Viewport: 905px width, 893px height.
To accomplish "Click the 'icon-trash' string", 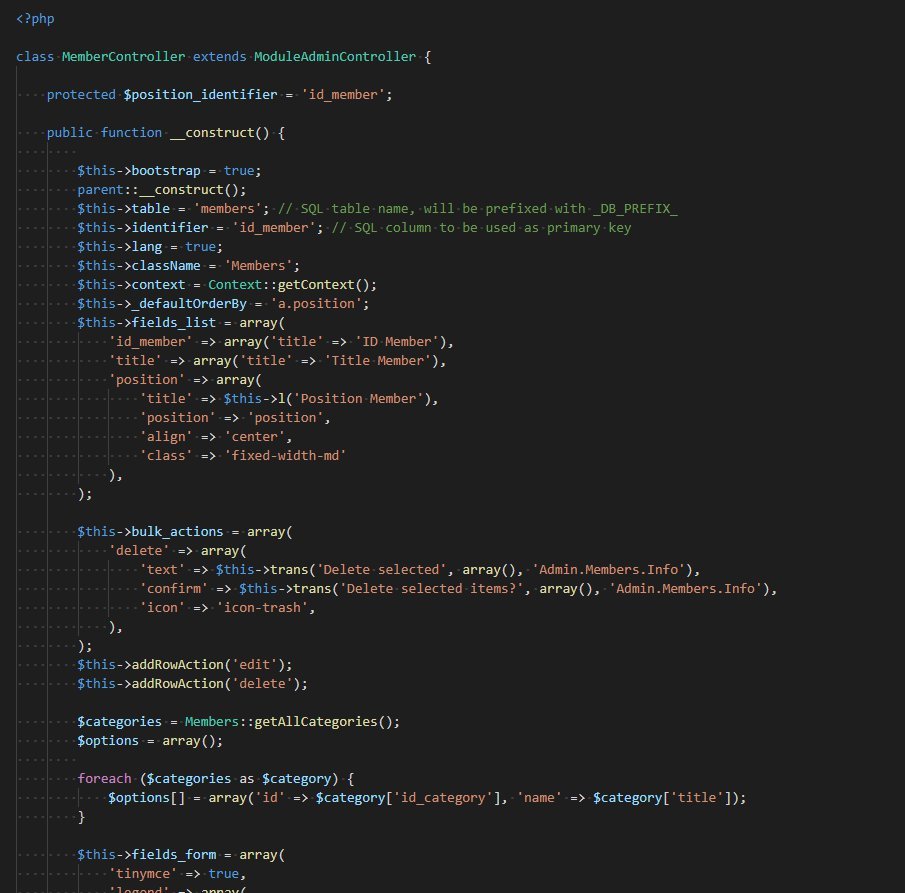I will click(x=262, y=608).
